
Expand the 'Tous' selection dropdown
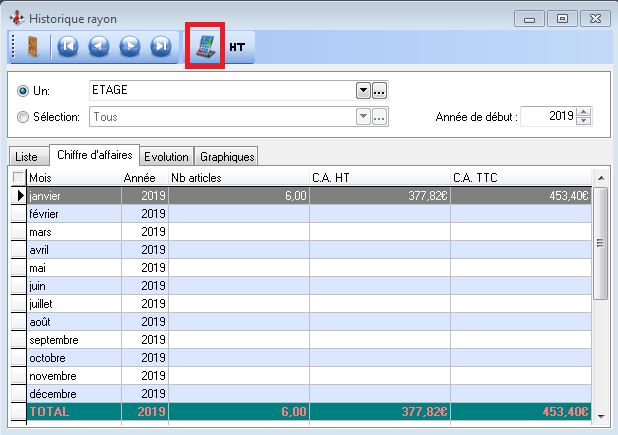tap(363, 117)
